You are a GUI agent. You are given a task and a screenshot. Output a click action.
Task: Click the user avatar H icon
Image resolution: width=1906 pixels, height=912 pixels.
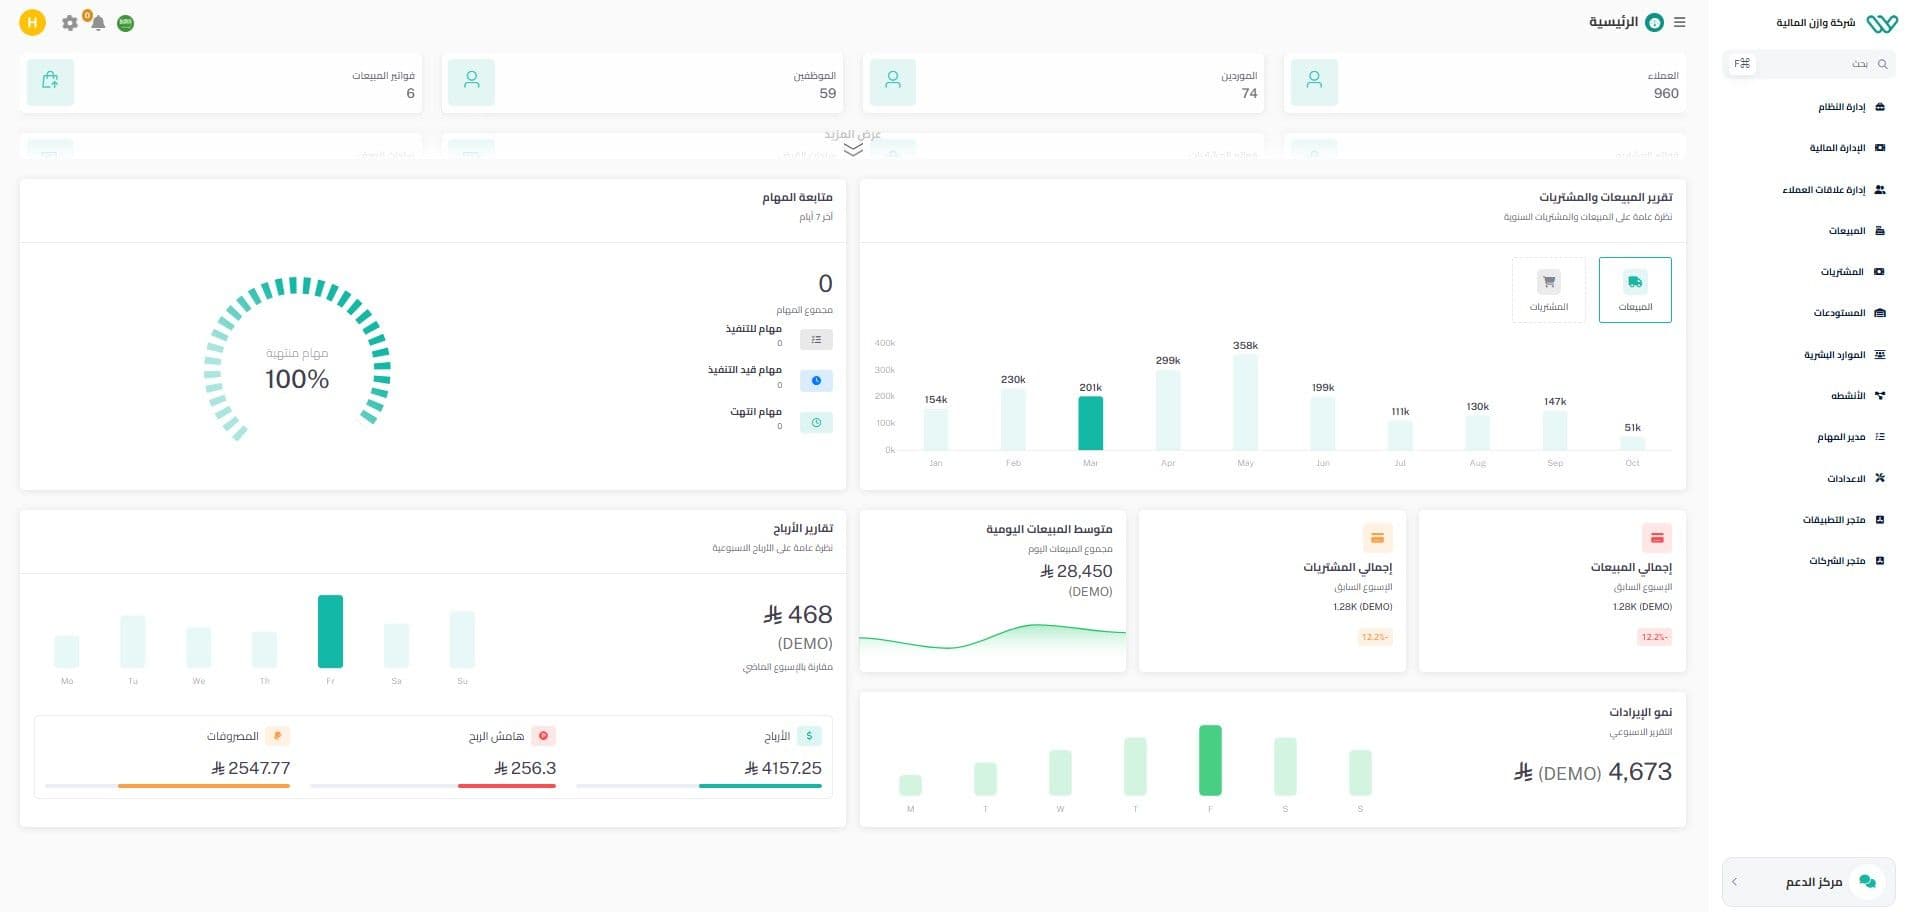[x=33, y=22]
